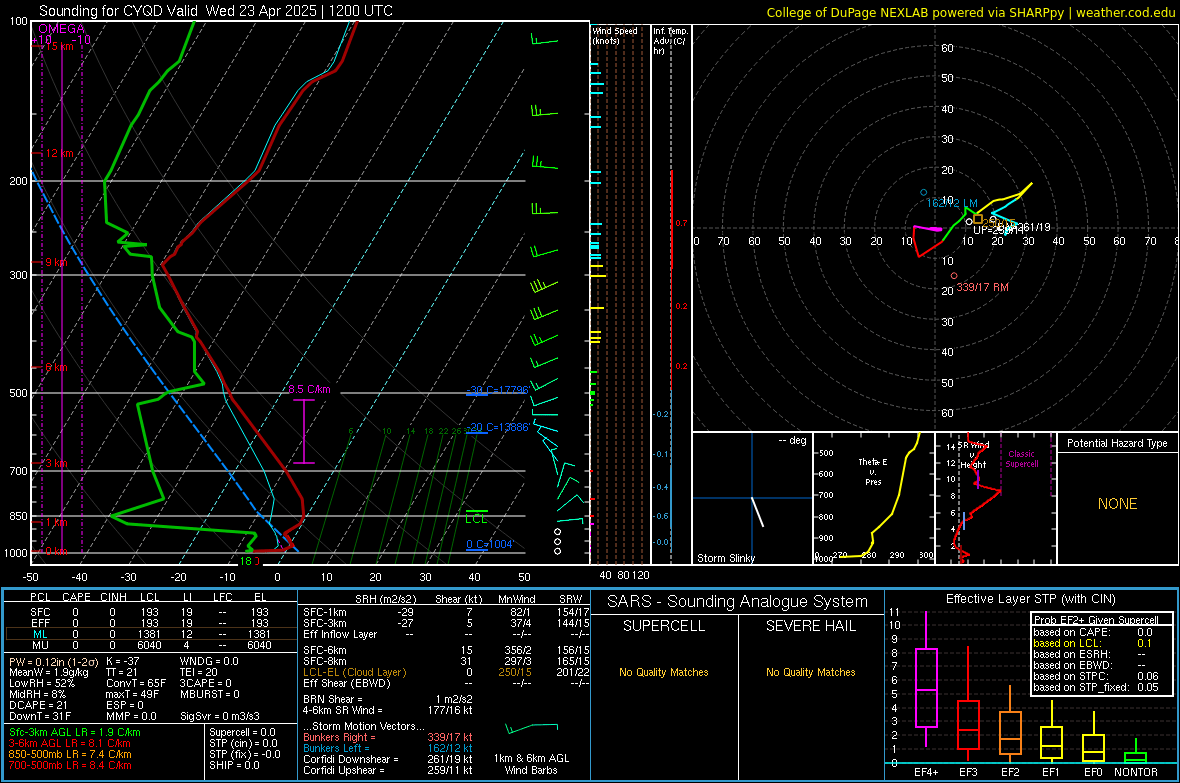The height and width of the screenshot is (783, 1180).
Task: Click the 'based on STPC:' row
Action: 1096,676
